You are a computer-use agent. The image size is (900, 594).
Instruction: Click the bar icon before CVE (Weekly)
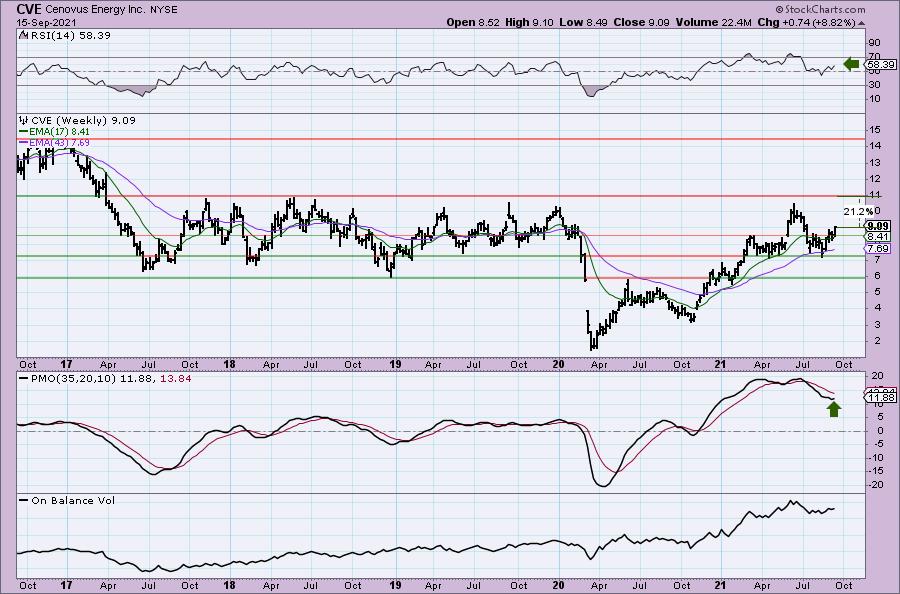(24, 120)
